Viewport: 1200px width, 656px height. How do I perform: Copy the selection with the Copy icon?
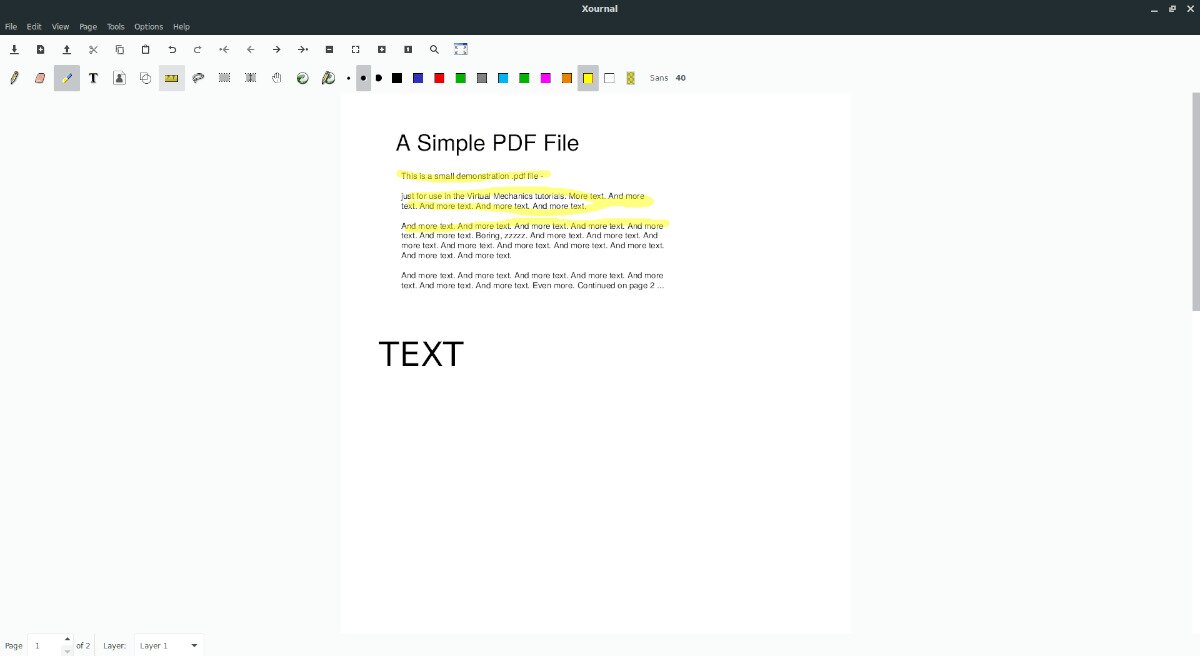119,49
